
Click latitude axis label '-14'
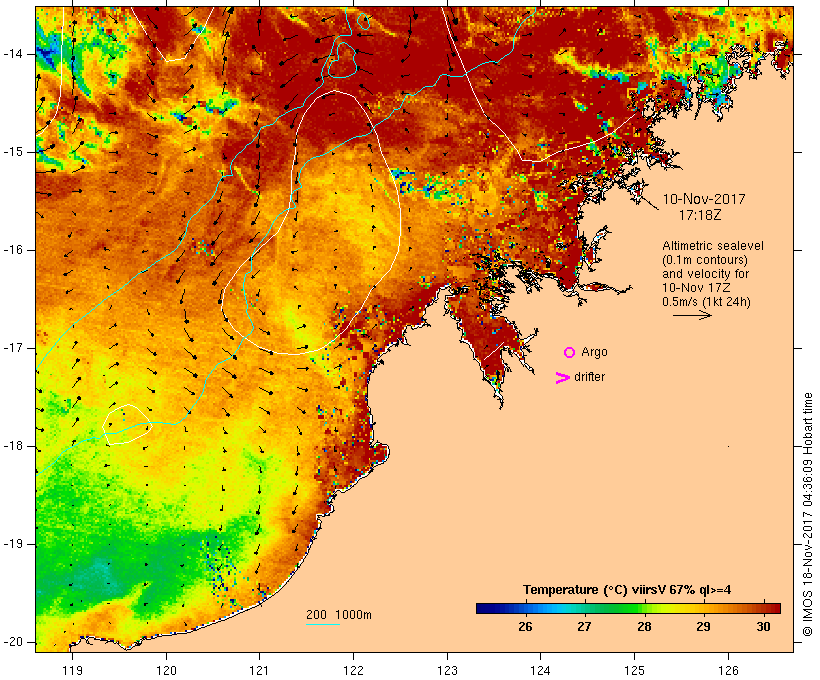pyautogui.click(x=13, y=54)
